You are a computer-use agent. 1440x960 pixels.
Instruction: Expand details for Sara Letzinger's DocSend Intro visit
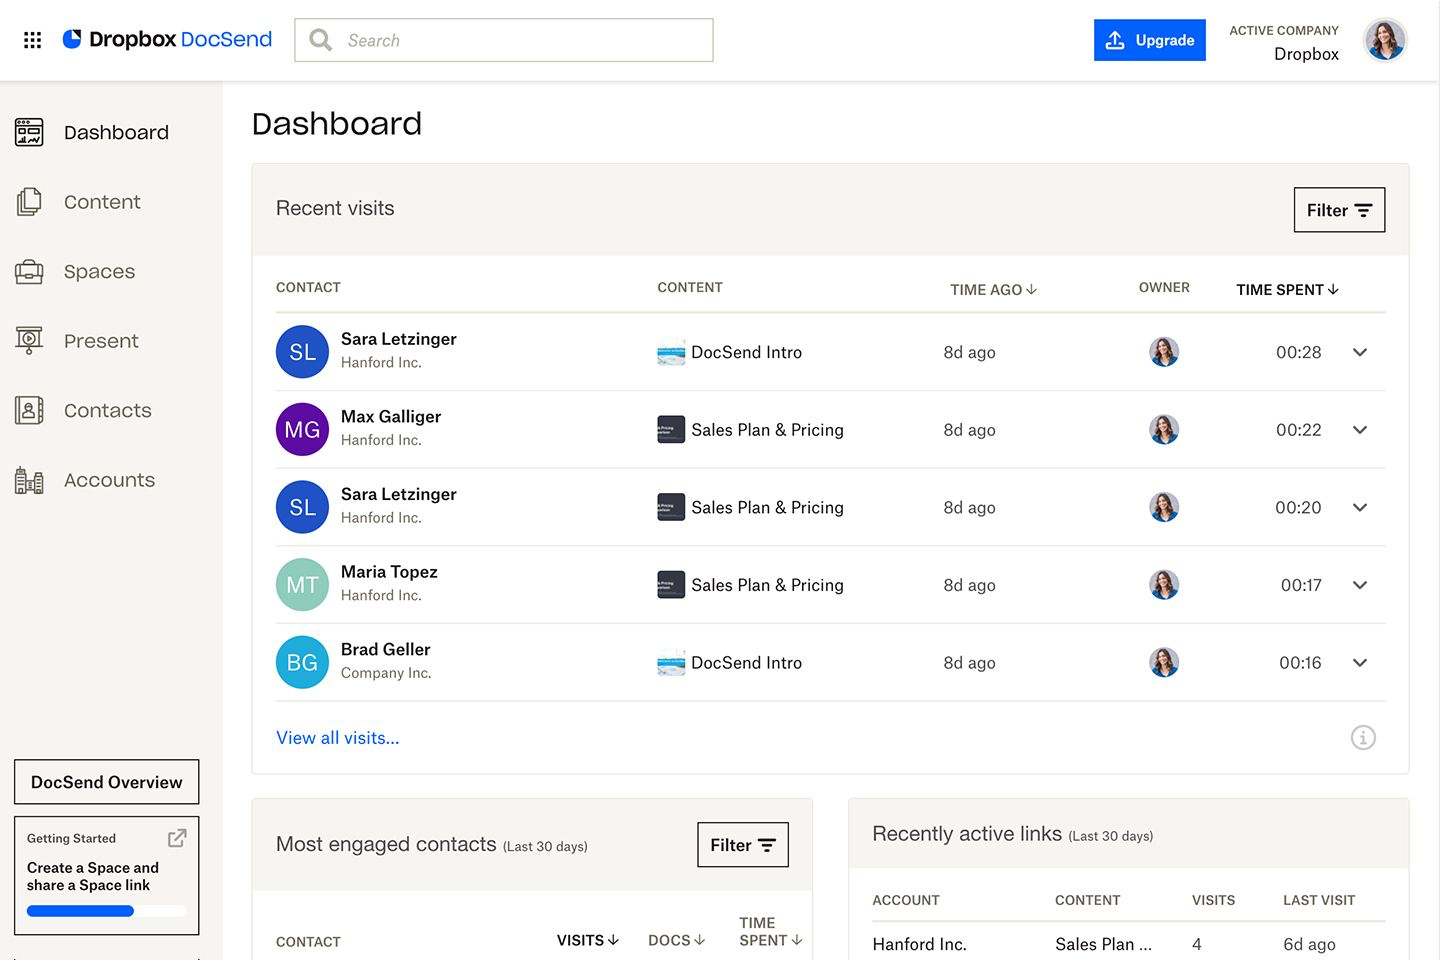click(x=1360, y=352)
